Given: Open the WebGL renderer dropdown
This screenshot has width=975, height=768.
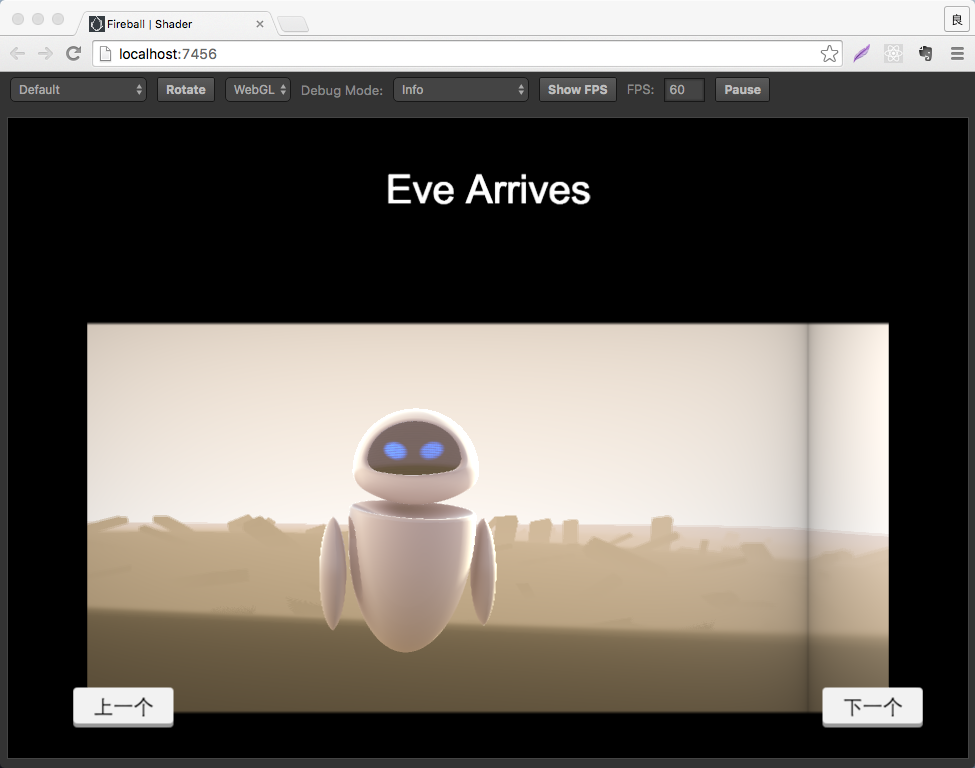Looking at the screenshot, I should (x=257, y=90).
